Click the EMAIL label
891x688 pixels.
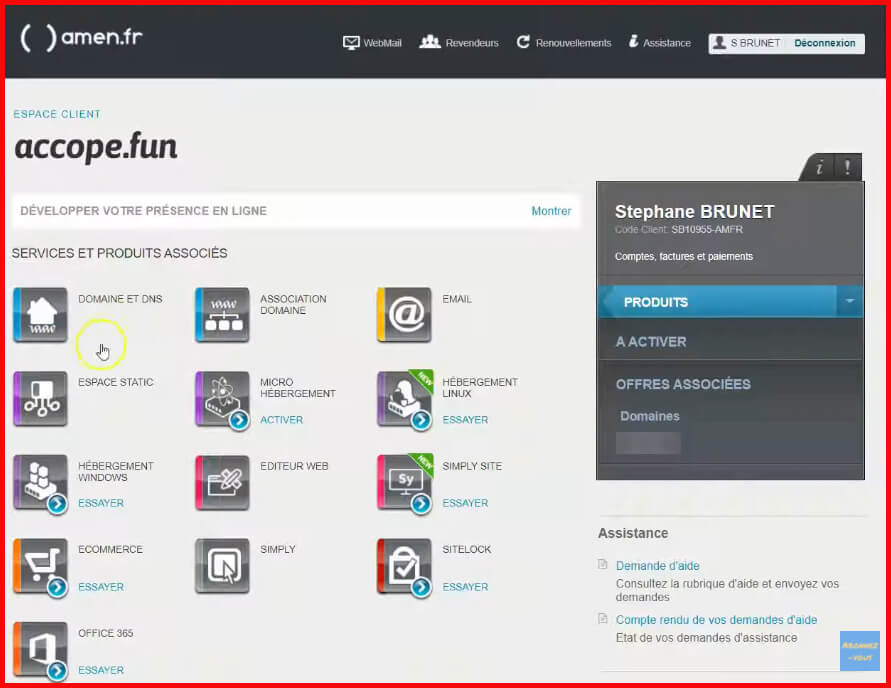457,299
